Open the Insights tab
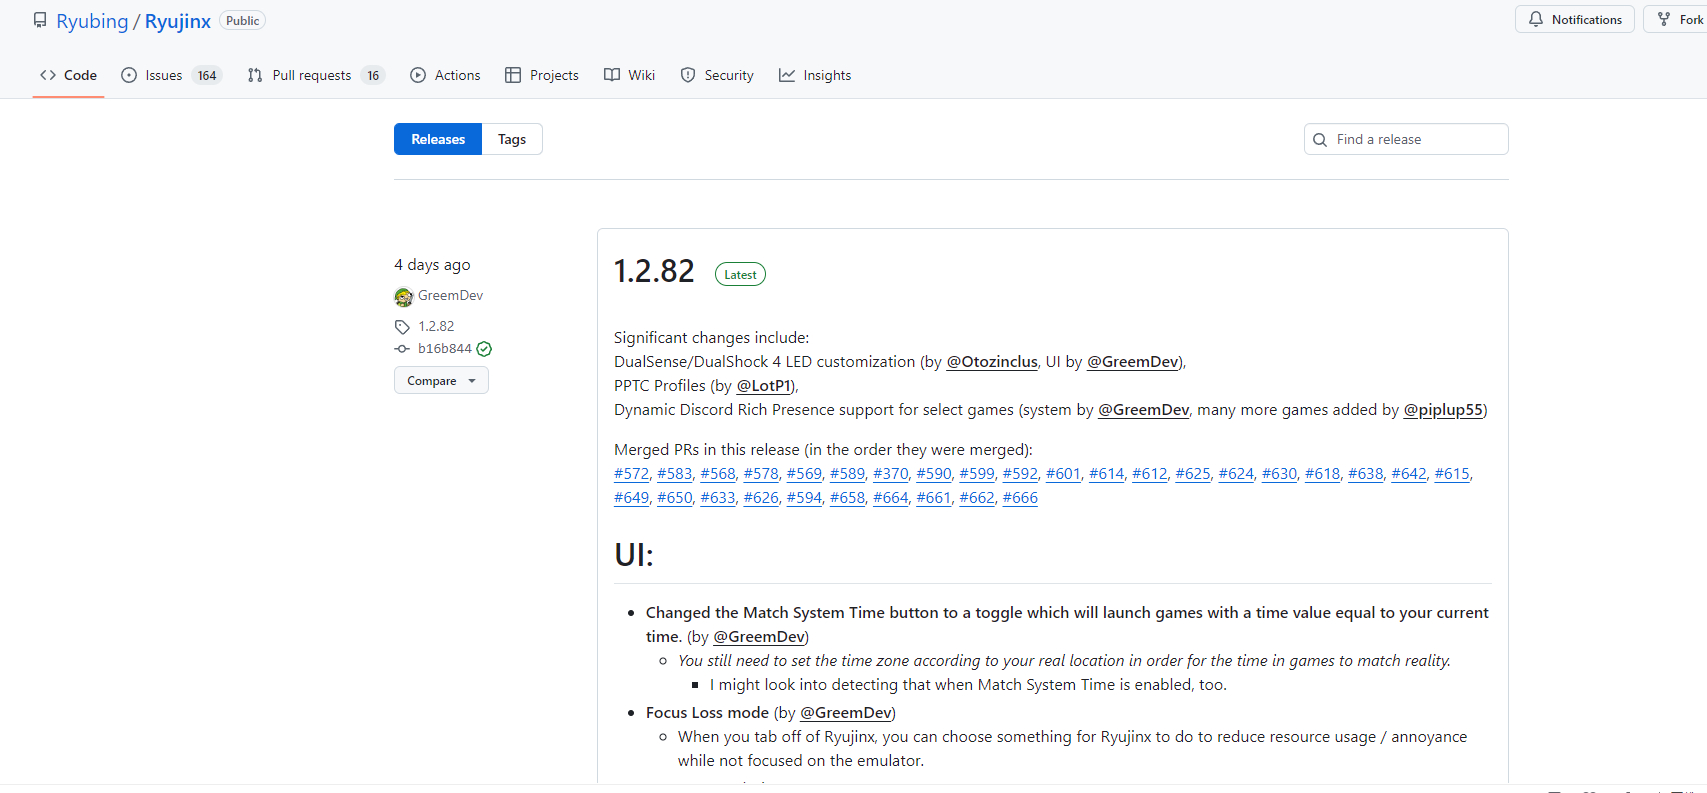1707x793 pixels. coord(815,75)
